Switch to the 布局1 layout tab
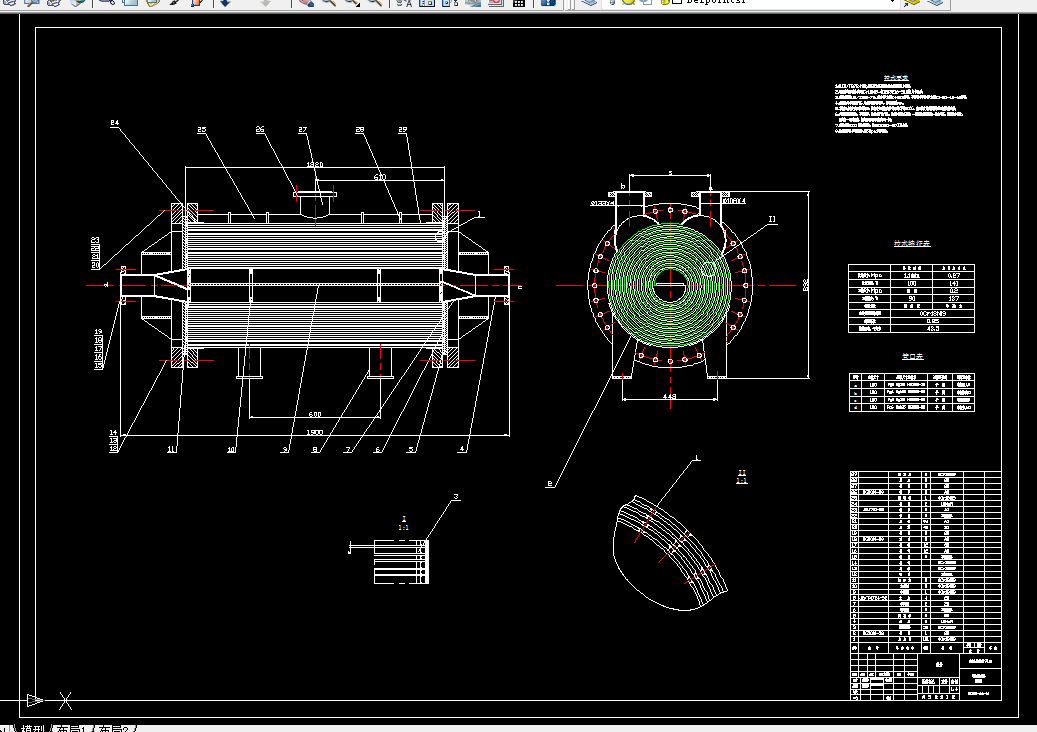Screen dimensions: 1037x732 tap(71, 728)
